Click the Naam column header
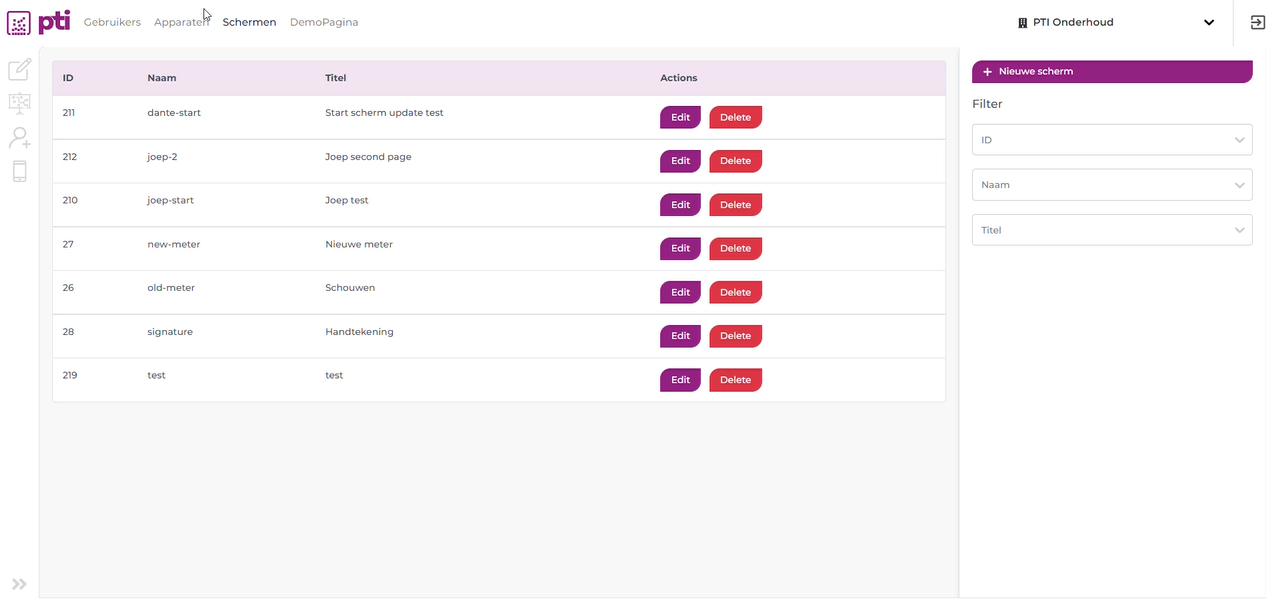The width and height of the screenshot is (1266, 600). pyautogui.click(x=162, y=78)
